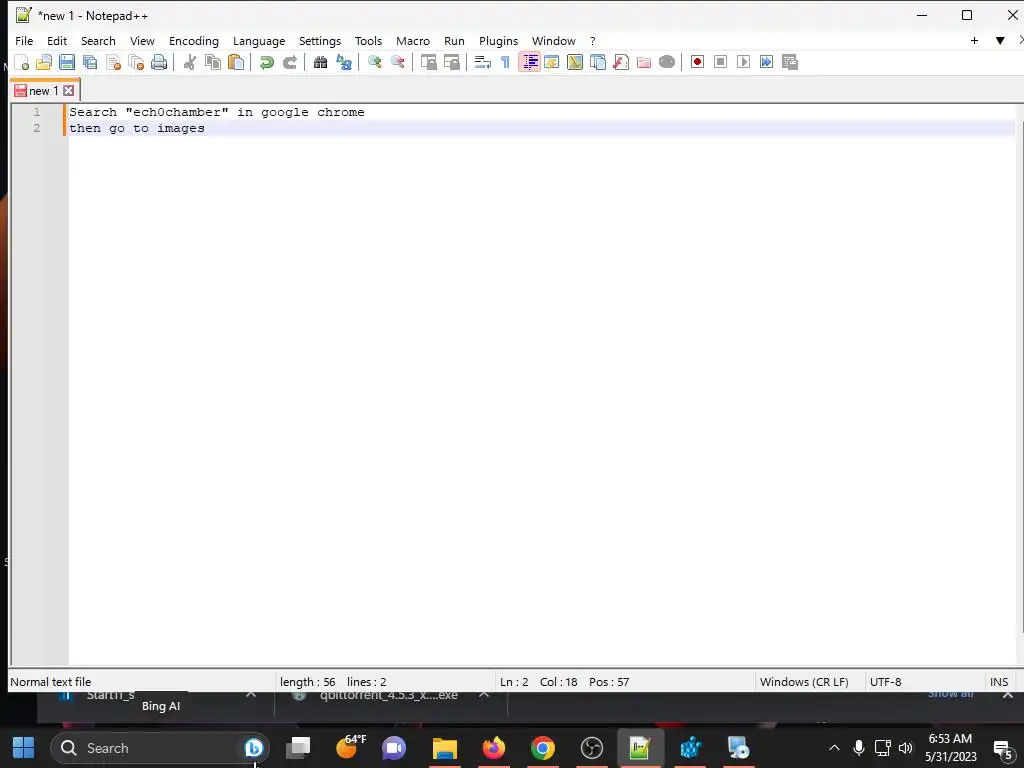Open the Language menu
The height and width of the screenshot is (768, 1024).
tap(259, 40)
